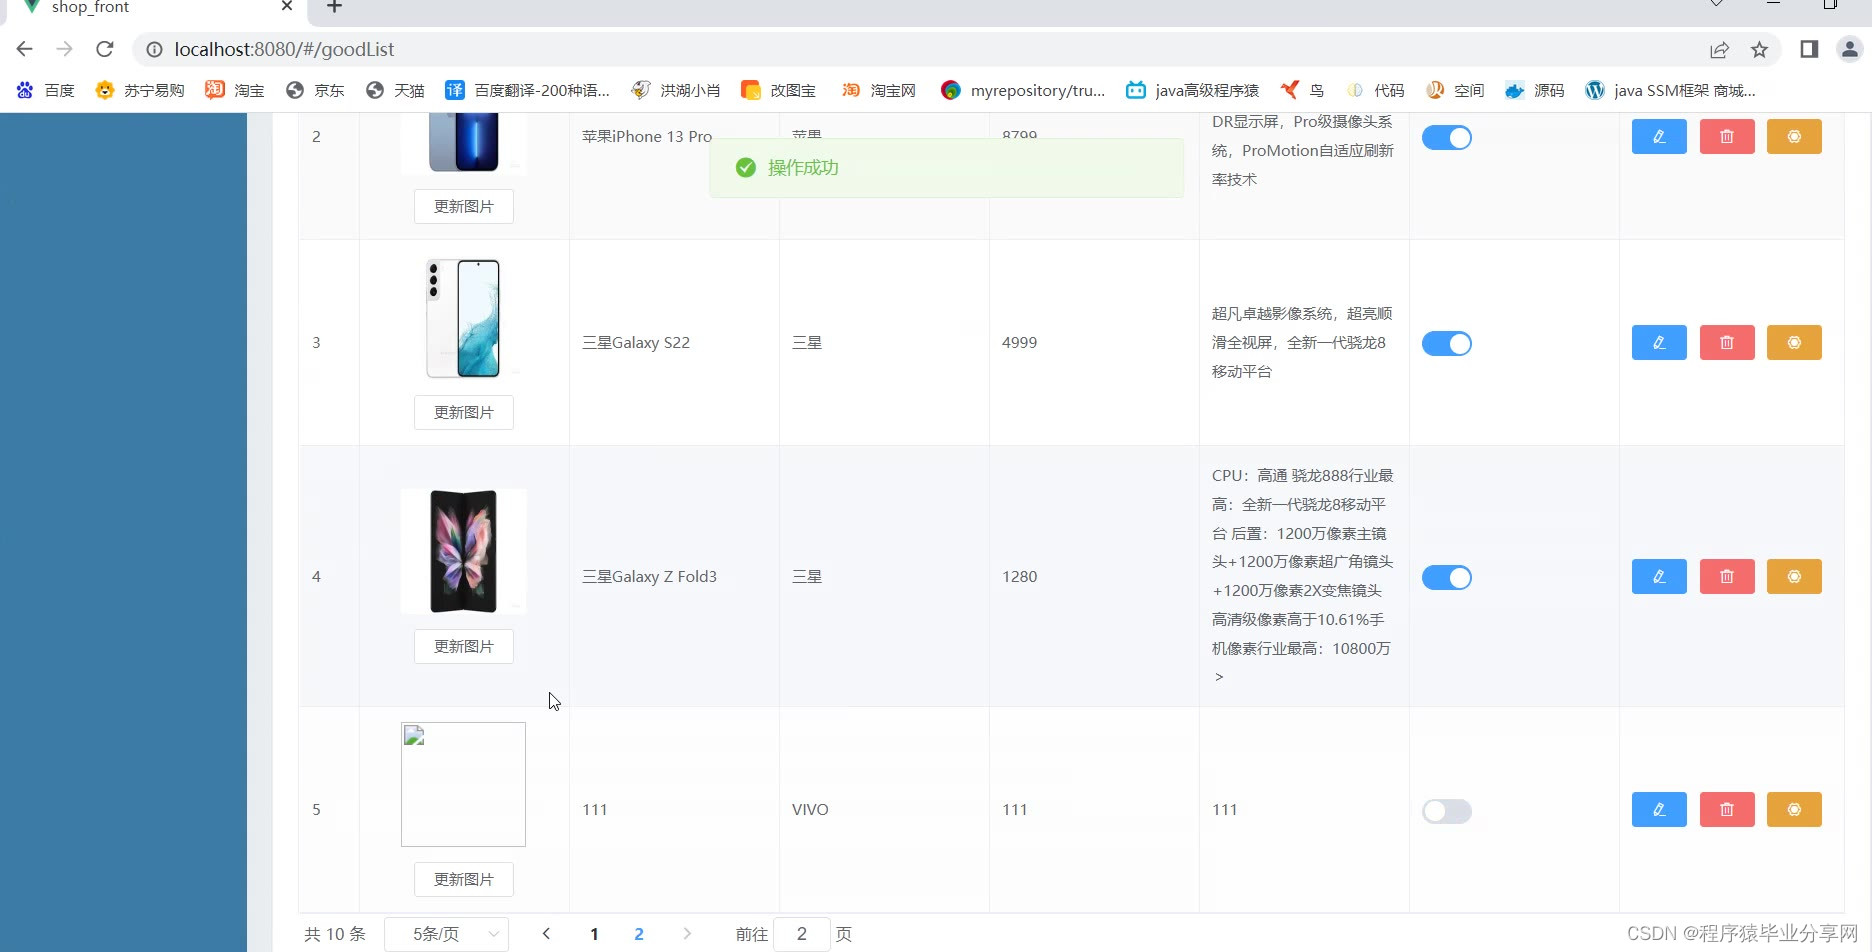The image size is (1872, 952).
Task: Toggle off the Galaxy S22 status switch
Action: (x=1447, y=344)
